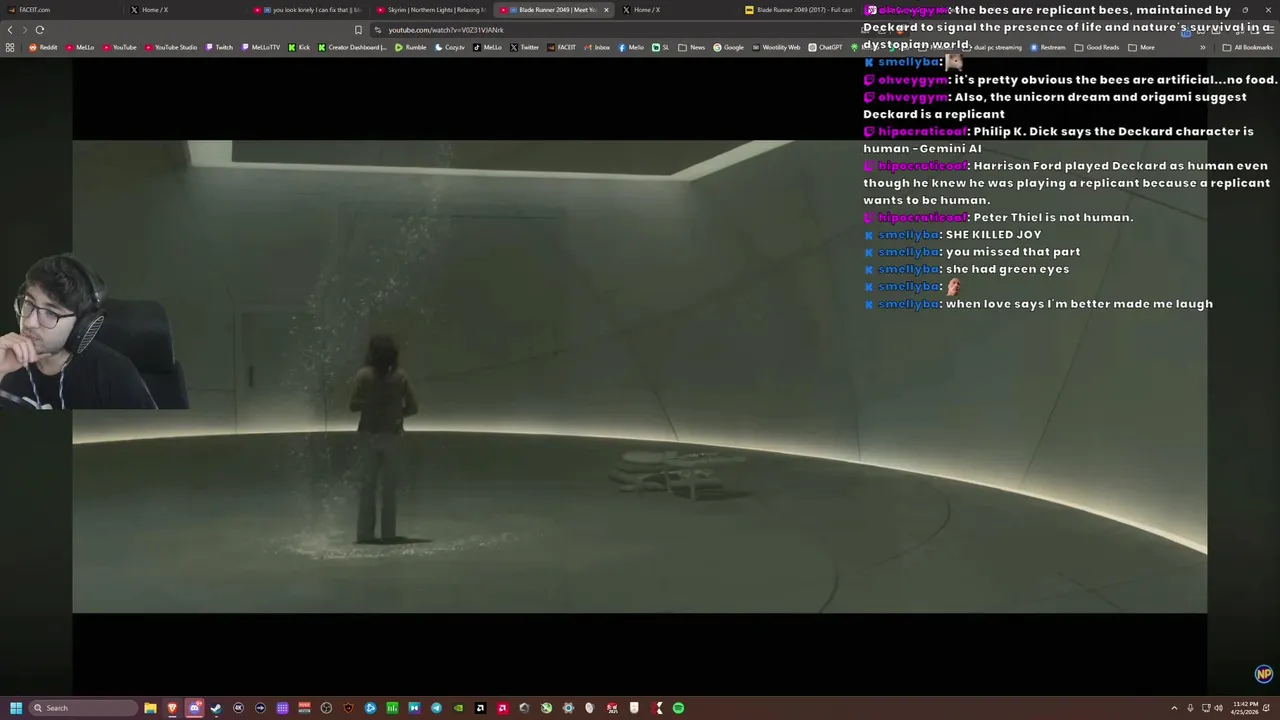Switch to the Blade Runner 2049 Full cast tab

(800, 10)
